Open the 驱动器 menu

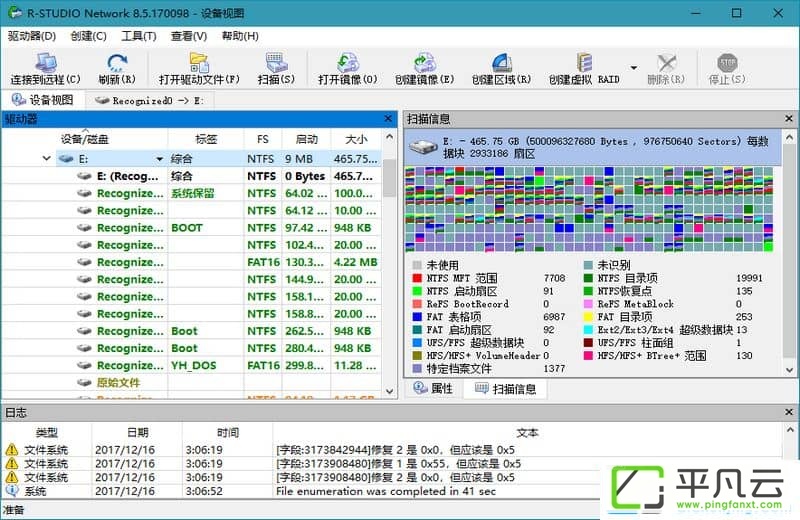[x=32, y=36]
